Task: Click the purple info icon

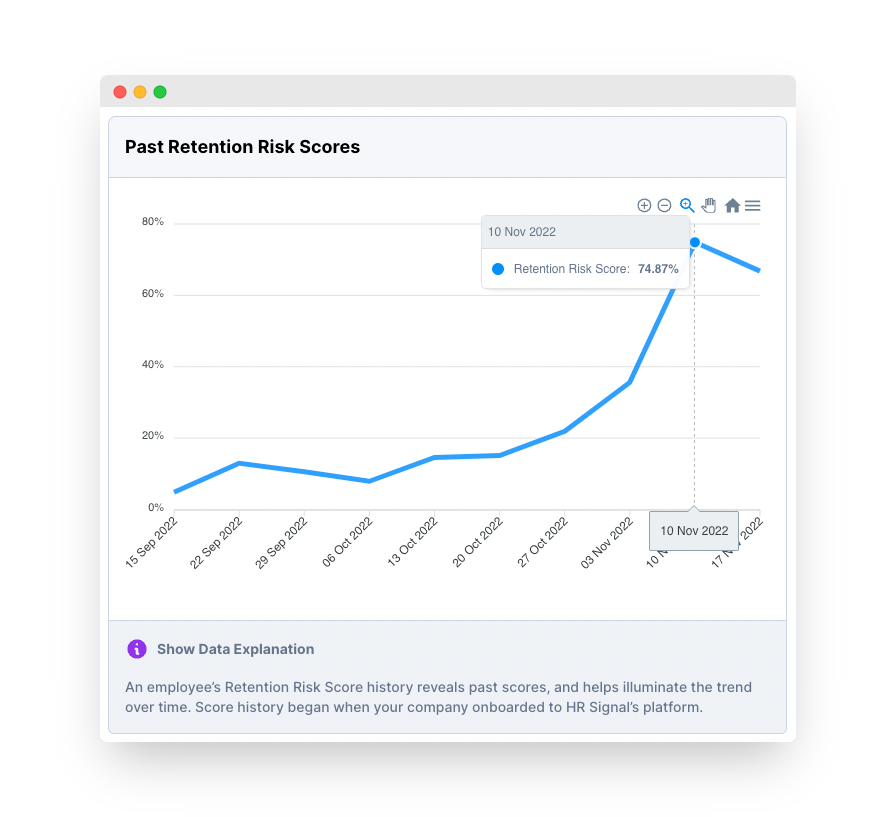Action: click(x=137, y=649)
